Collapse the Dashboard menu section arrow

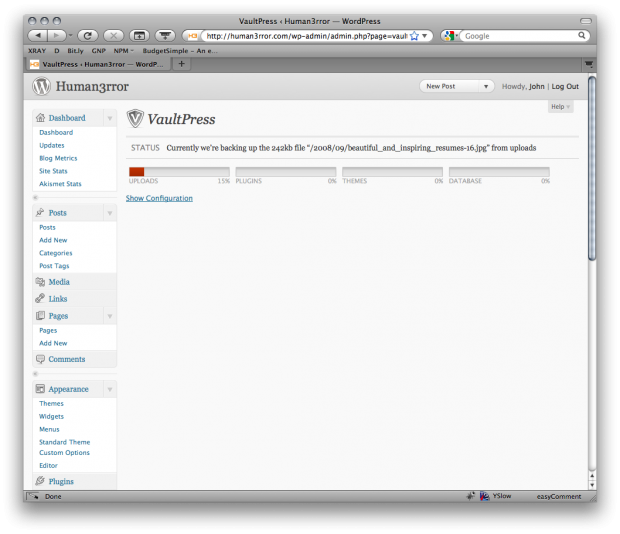110,118
